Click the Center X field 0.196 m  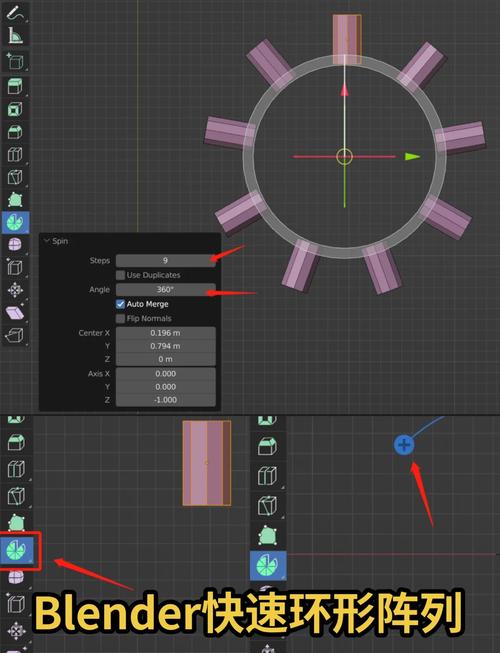(x=166, y=333)
